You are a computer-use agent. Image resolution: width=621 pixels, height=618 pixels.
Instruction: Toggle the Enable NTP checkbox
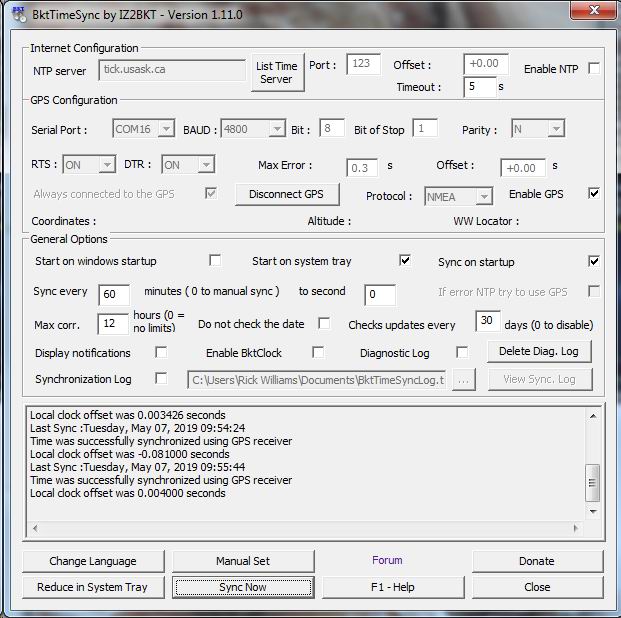point(594,69)
